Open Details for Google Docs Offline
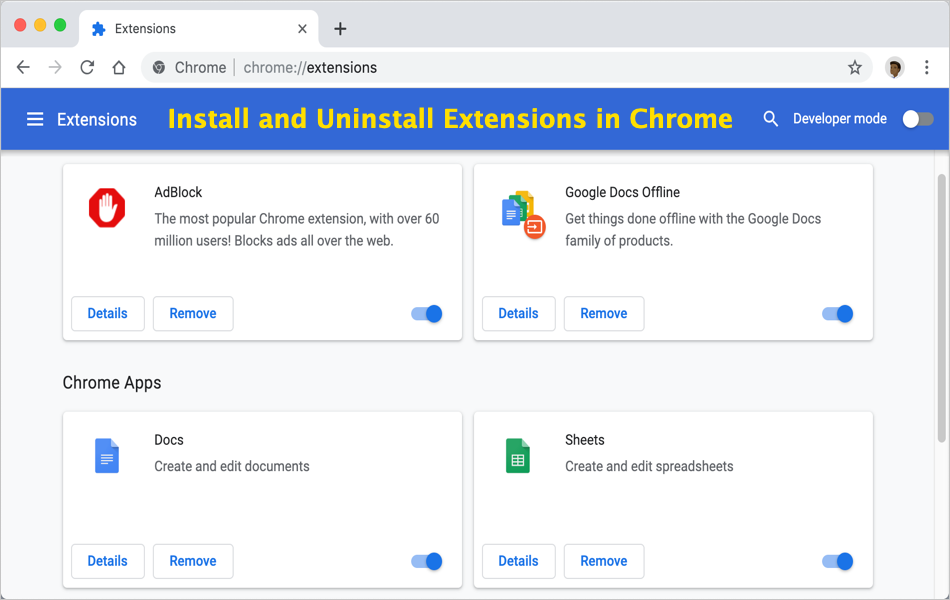The height and width of the screenshot is (600, 950). click(519, 313)
